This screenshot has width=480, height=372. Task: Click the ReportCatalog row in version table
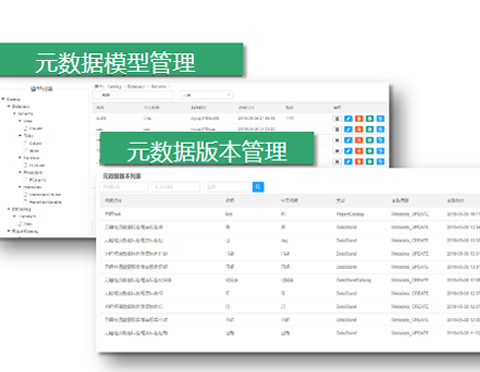[289, 214]
